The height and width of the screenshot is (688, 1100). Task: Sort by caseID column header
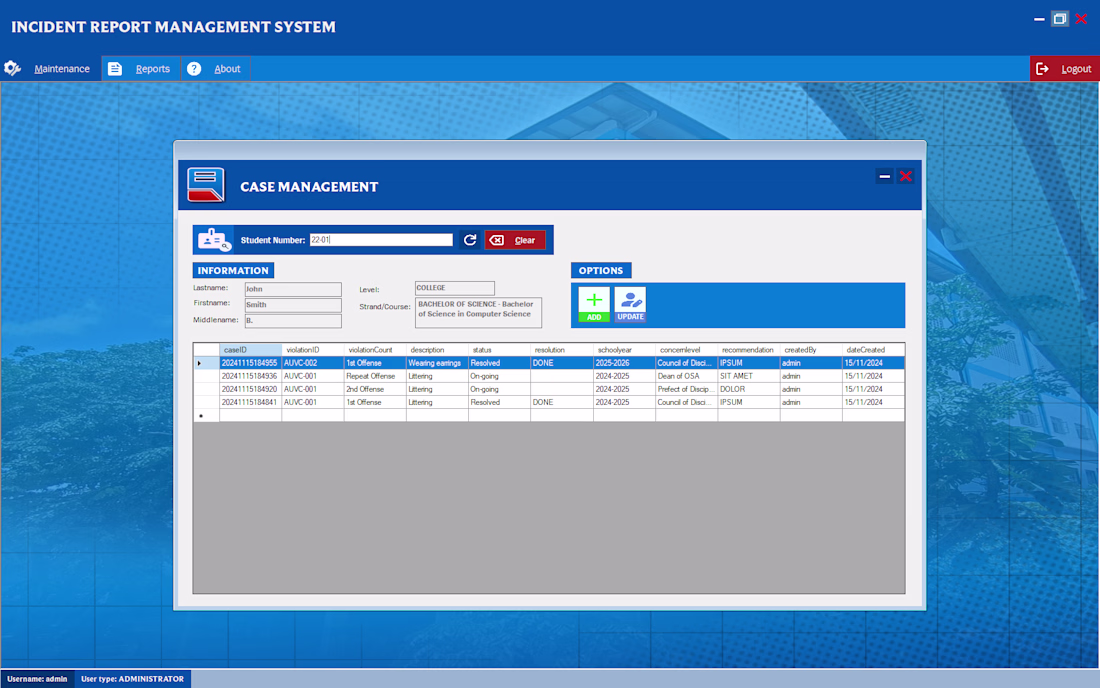(x=250, y=349)
